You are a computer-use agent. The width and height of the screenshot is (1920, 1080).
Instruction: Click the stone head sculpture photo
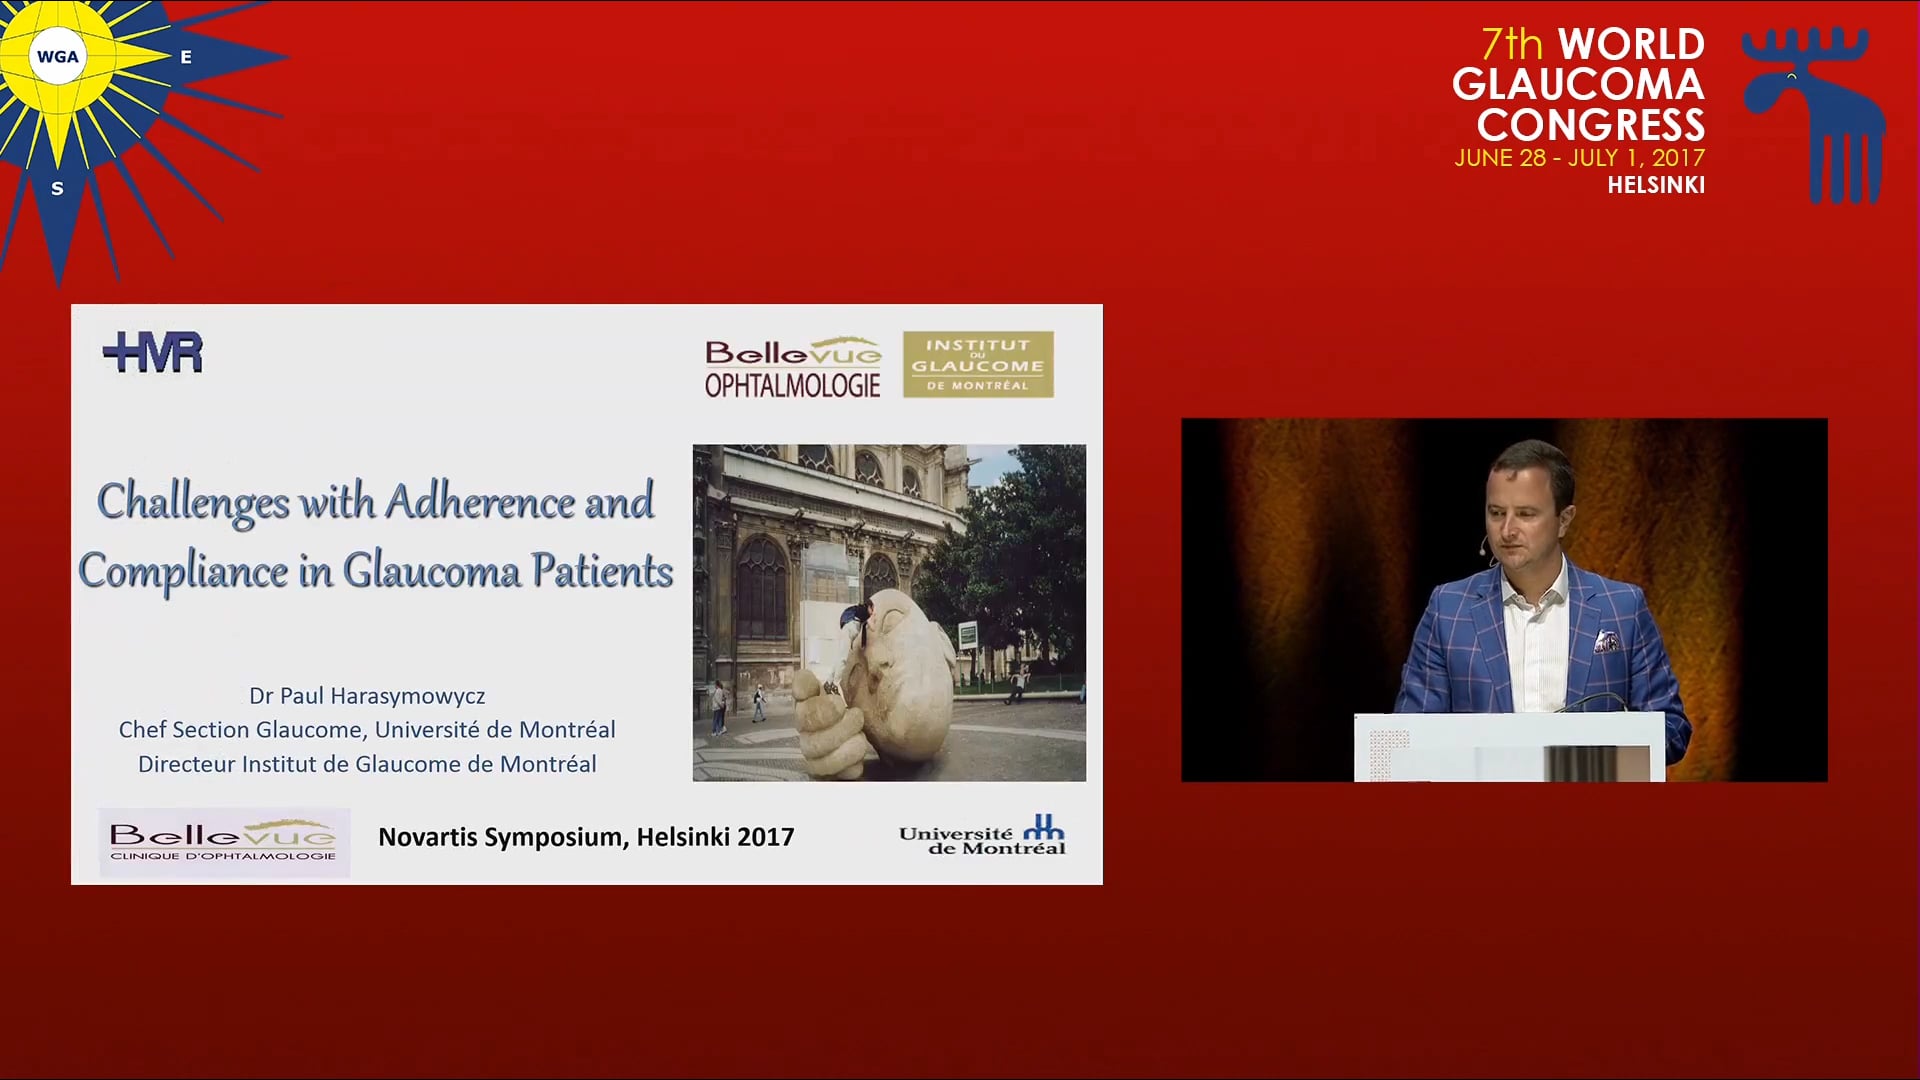point(888,612)
